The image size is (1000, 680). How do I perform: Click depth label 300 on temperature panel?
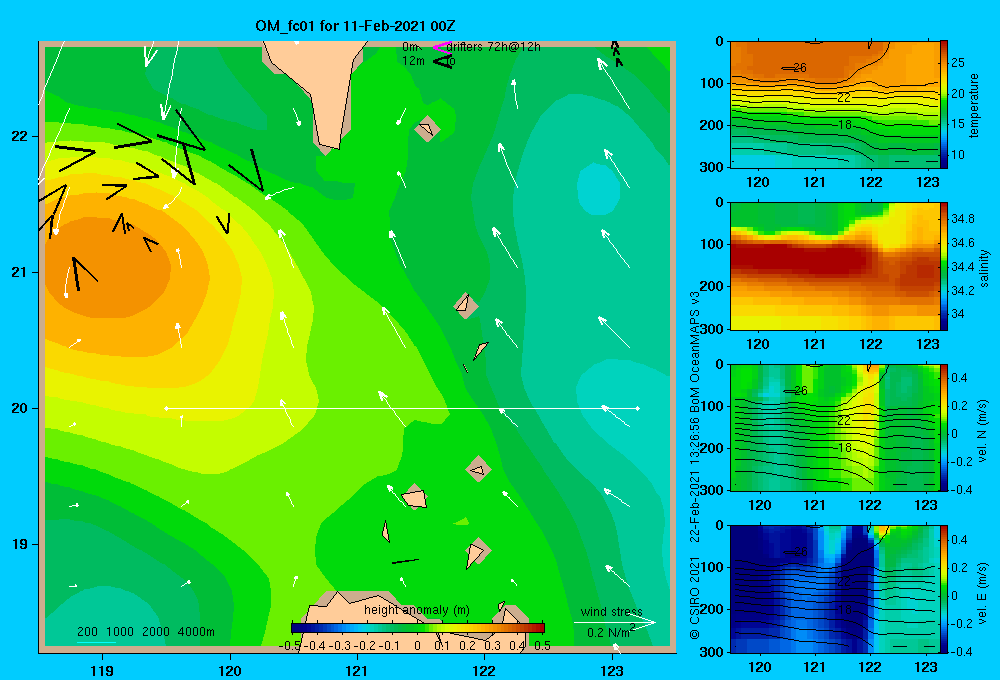[712, 167]
